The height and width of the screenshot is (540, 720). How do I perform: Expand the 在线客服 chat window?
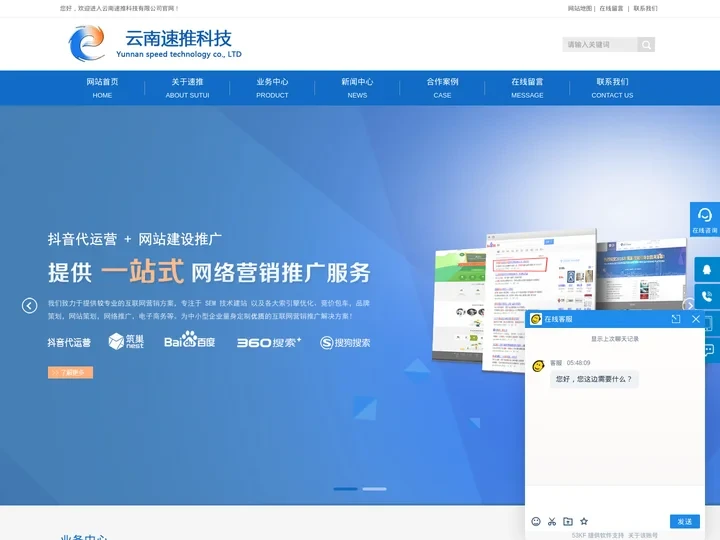tap(676, 319)
